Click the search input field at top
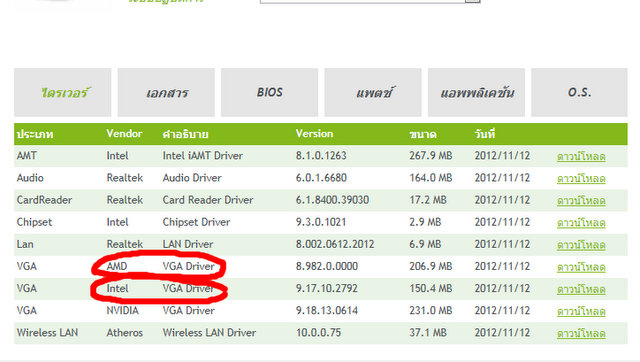640x362 pixels. tap(362, 1)
